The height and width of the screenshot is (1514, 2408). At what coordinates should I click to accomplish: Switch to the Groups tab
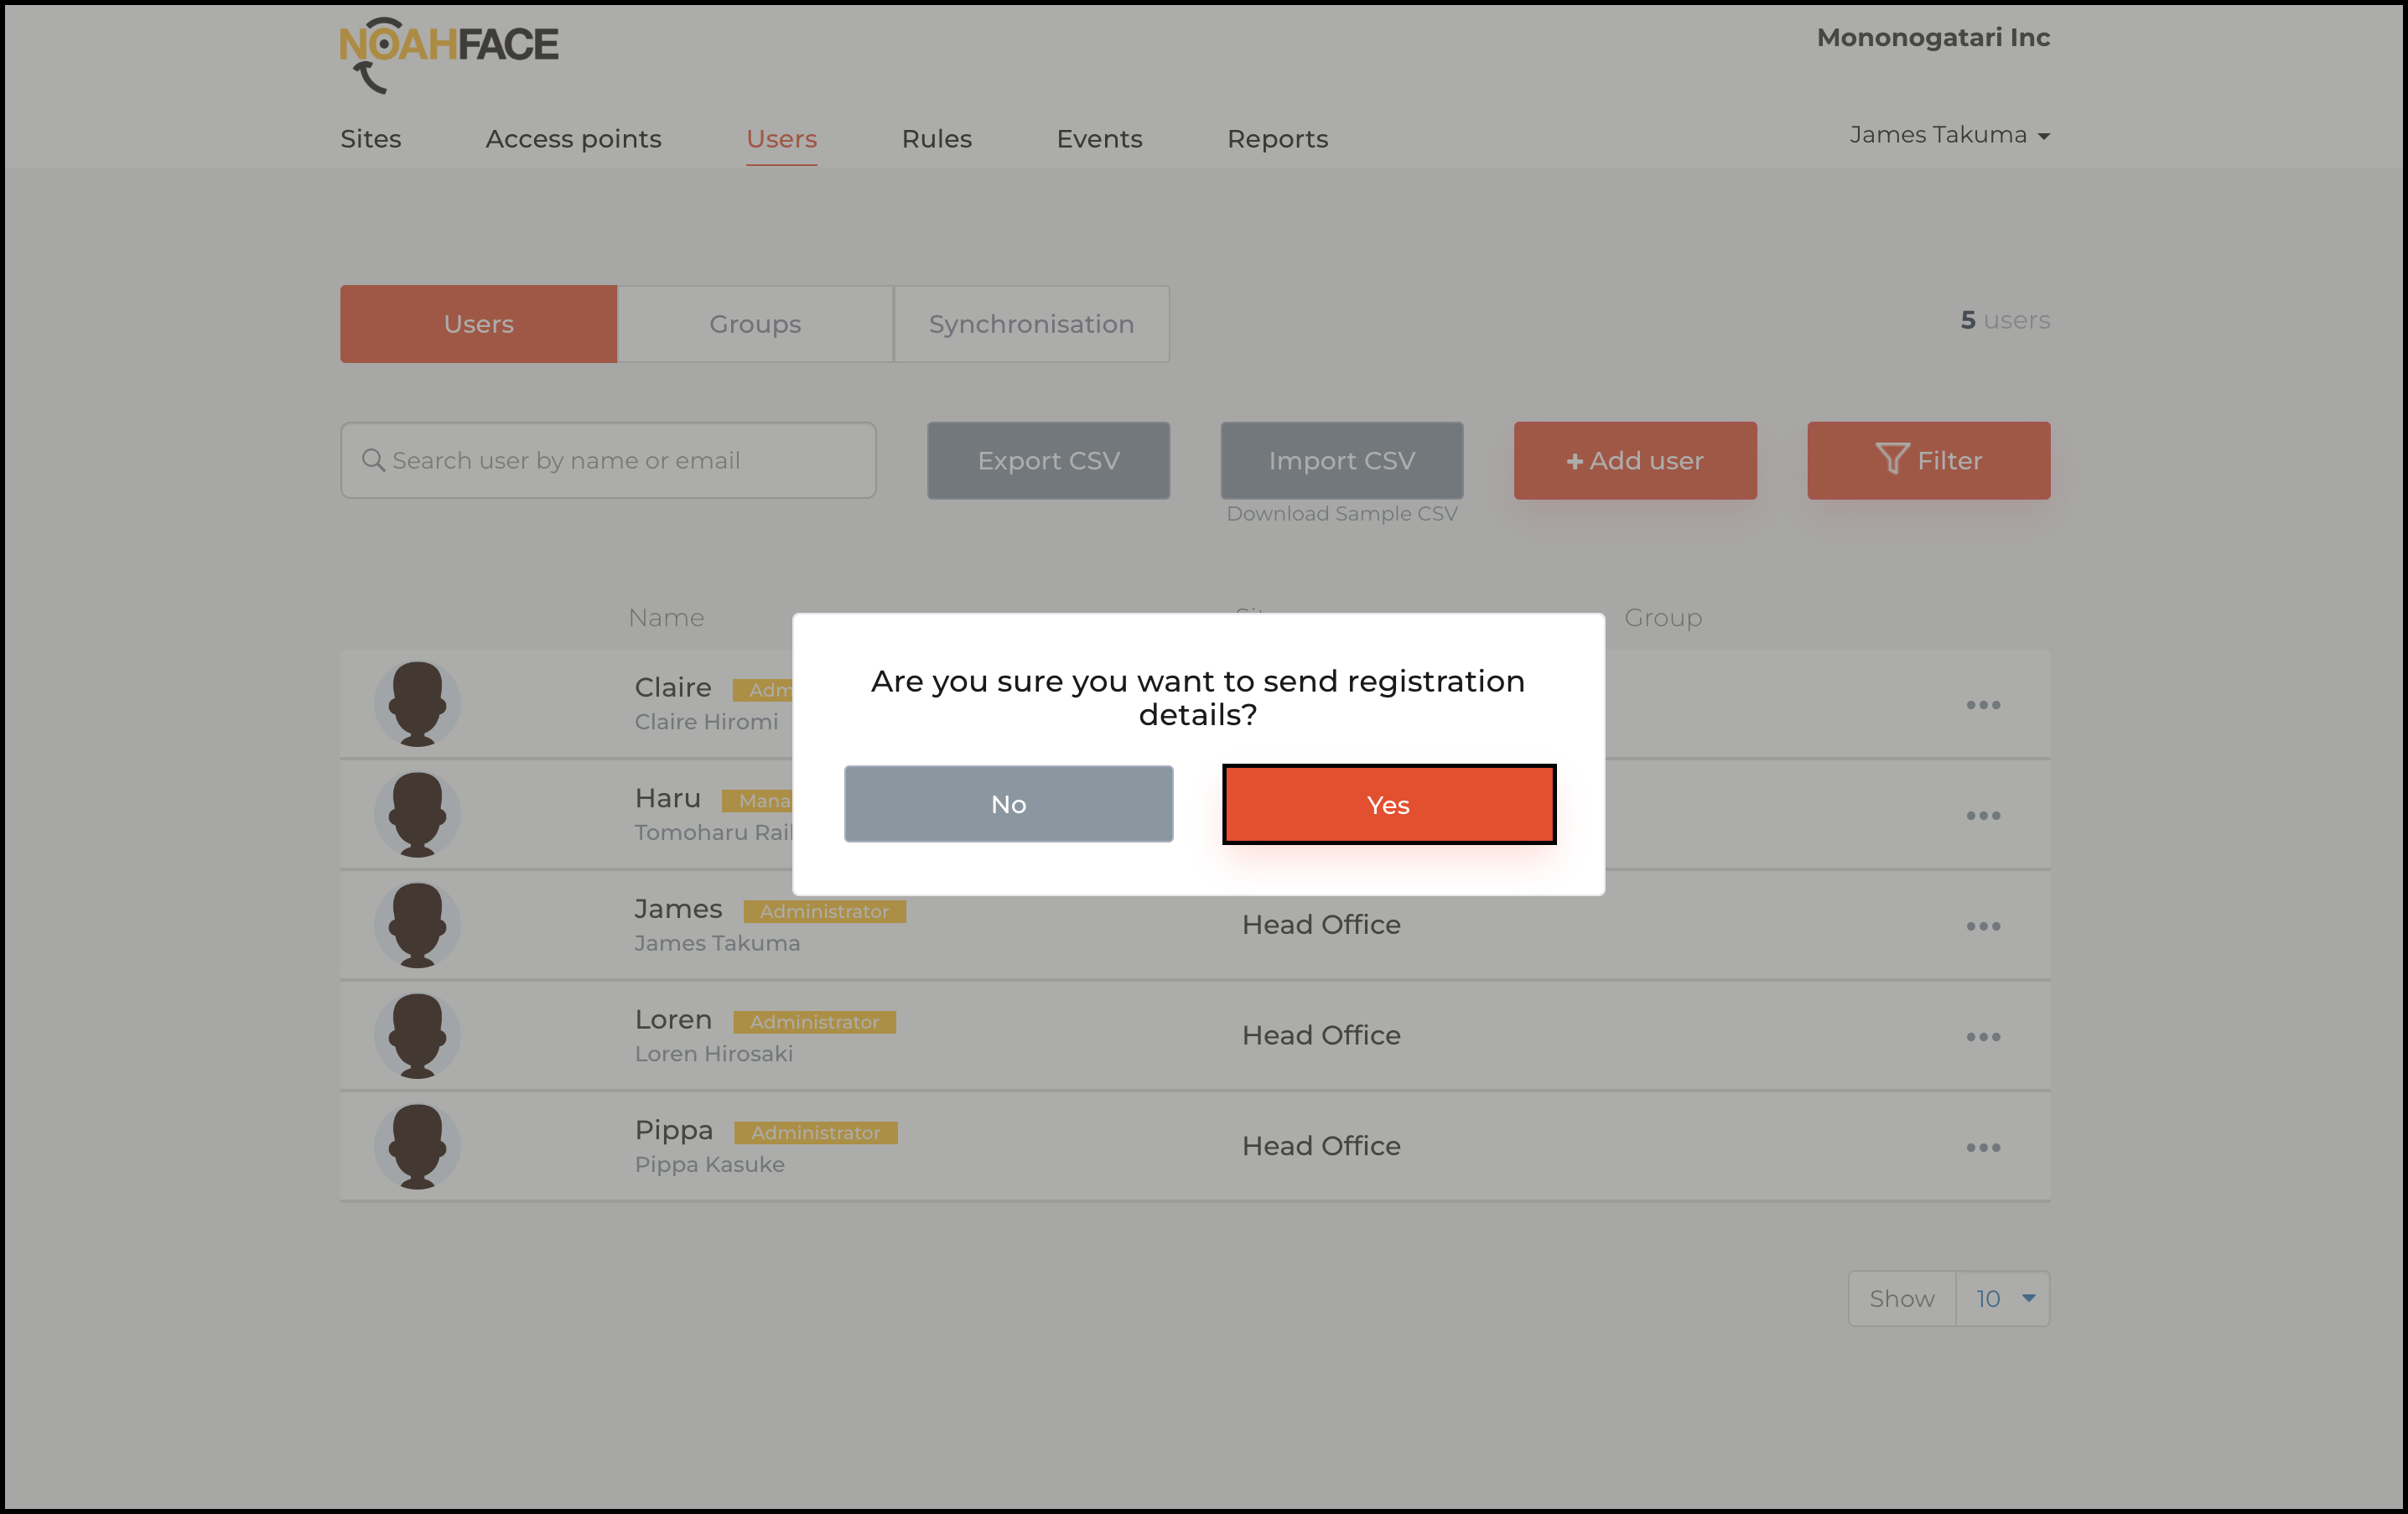pyautogui.click(x=755, y=324)
